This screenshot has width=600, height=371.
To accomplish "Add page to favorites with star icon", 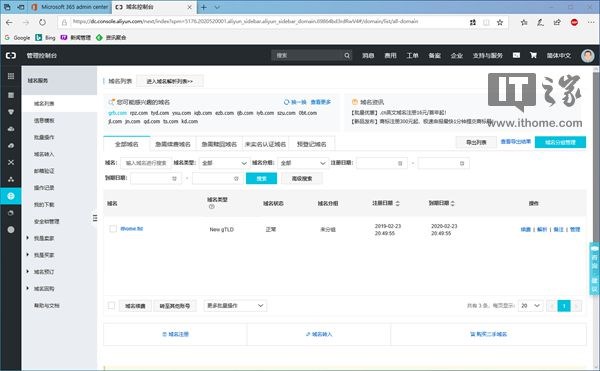I will pyautogui.click(x=500, y=23).
